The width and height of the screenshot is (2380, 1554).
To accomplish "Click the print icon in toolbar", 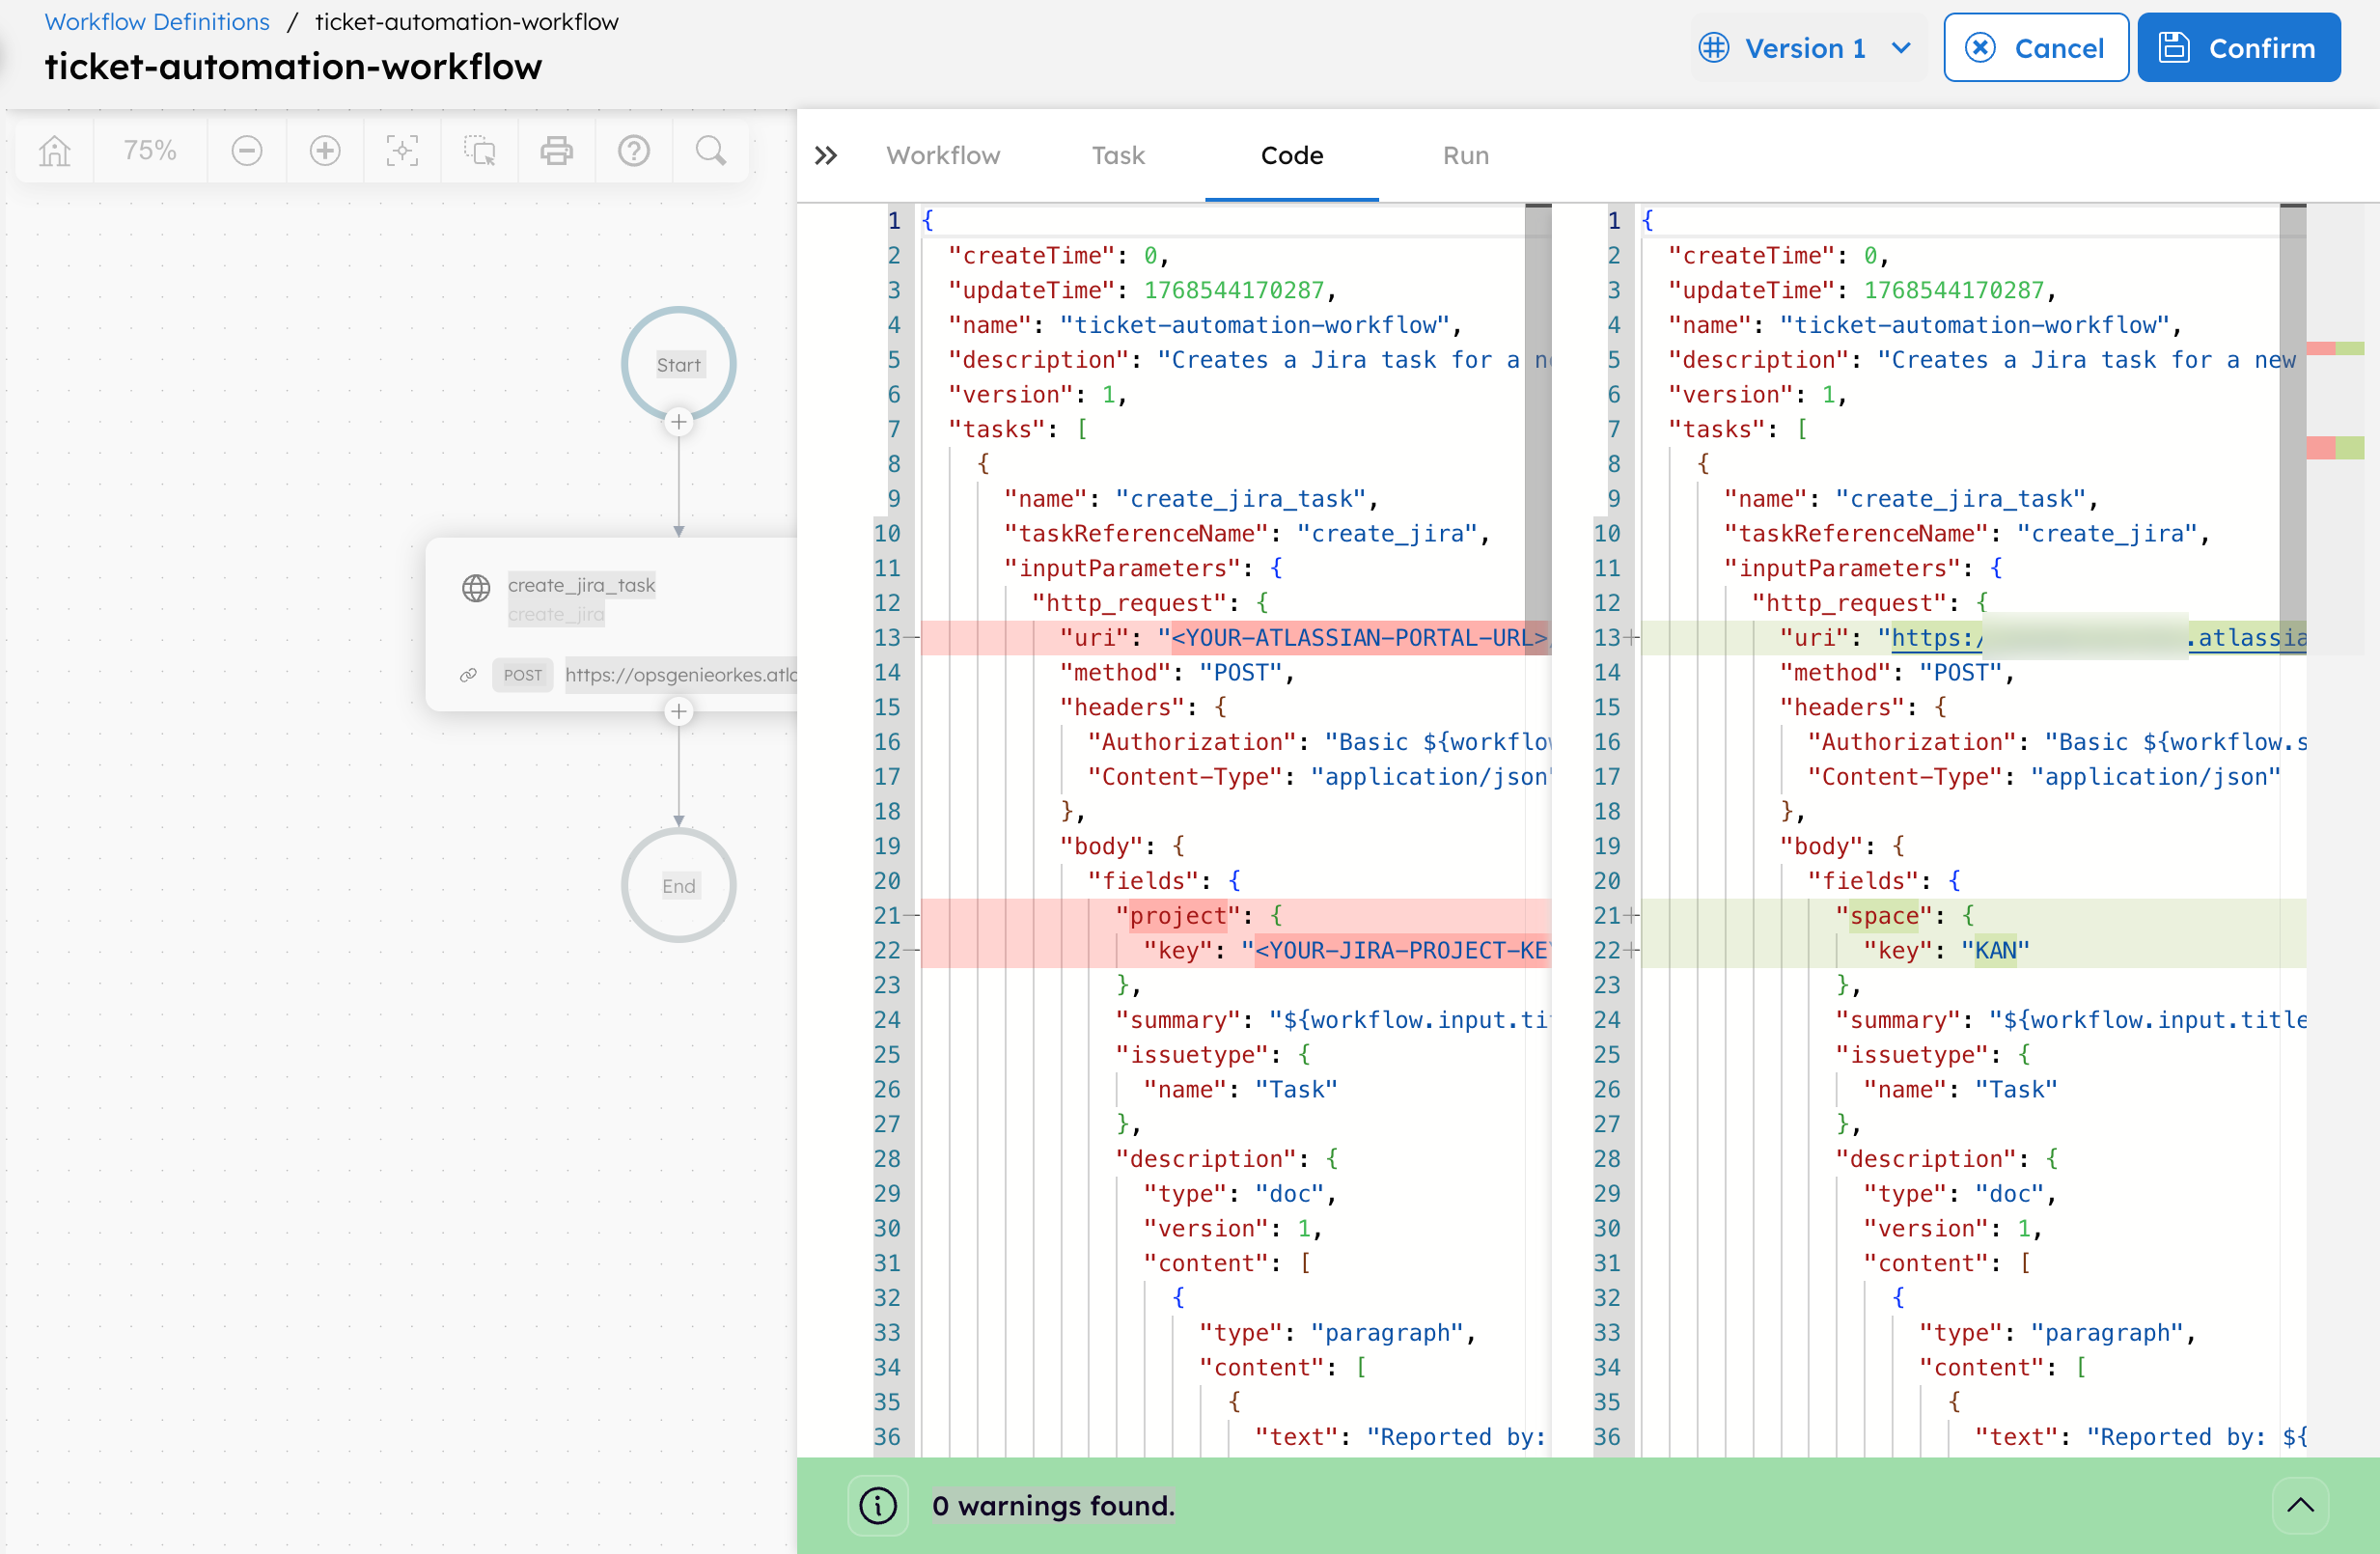I will click(x=557, y=151).
